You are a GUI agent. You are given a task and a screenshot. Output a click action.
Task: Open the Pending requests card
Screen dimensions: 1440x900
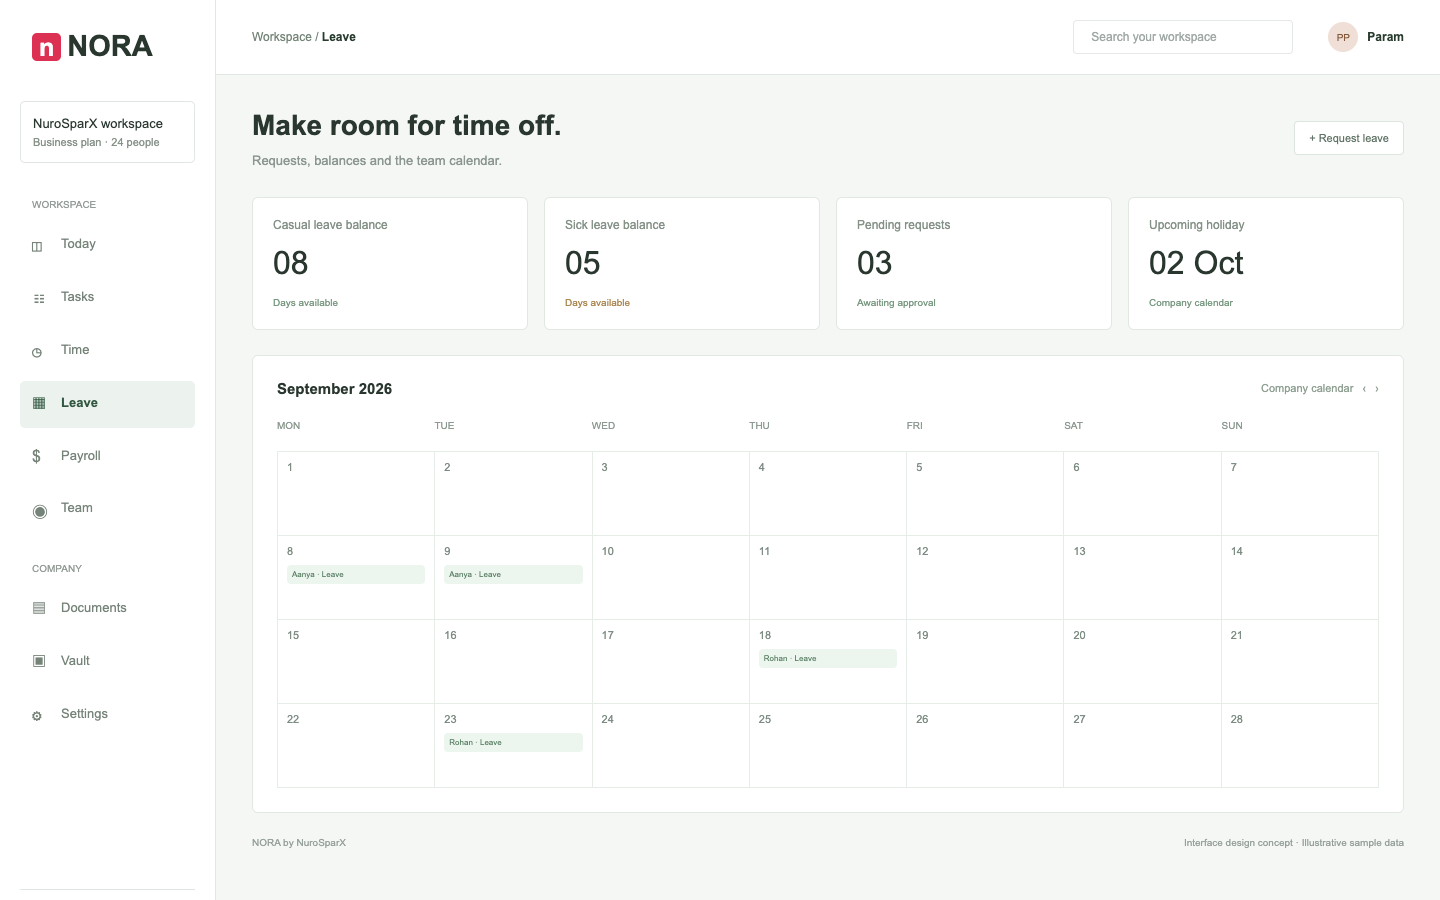[x=974, y=263]
